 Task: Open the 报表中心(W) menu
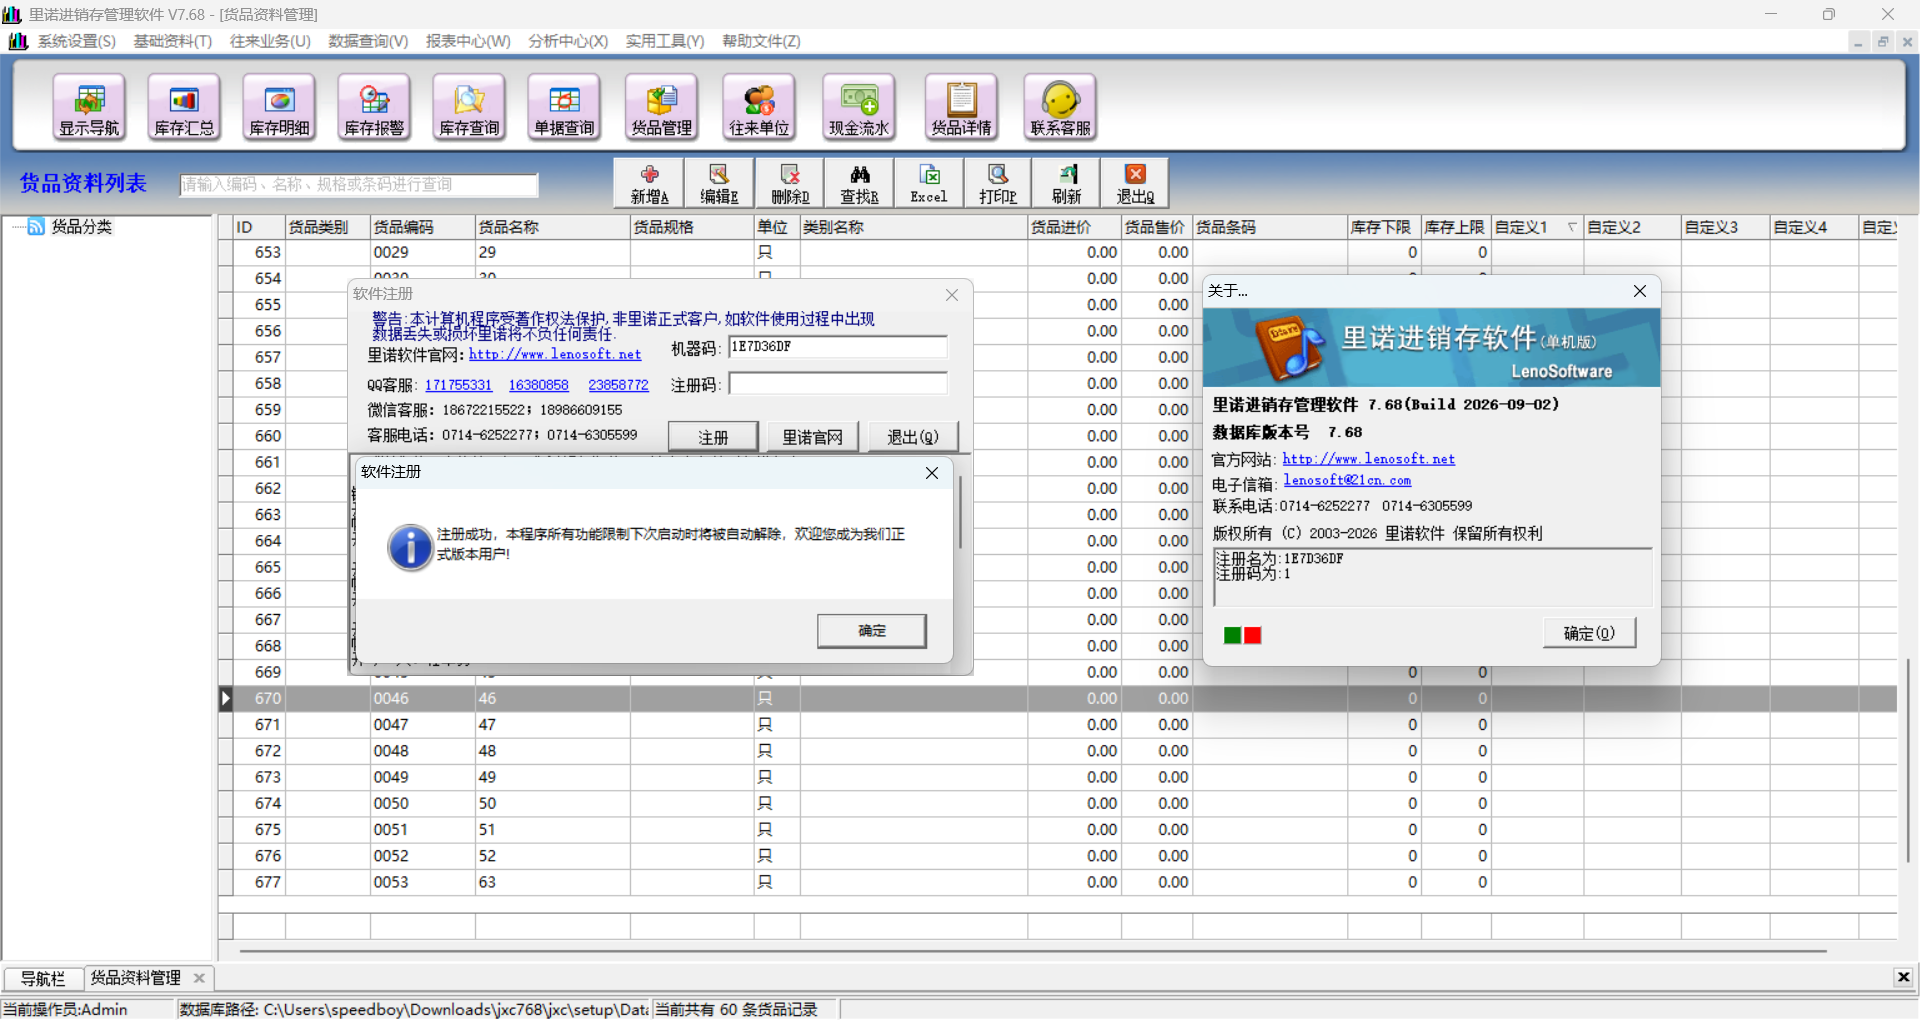(468, 41)
